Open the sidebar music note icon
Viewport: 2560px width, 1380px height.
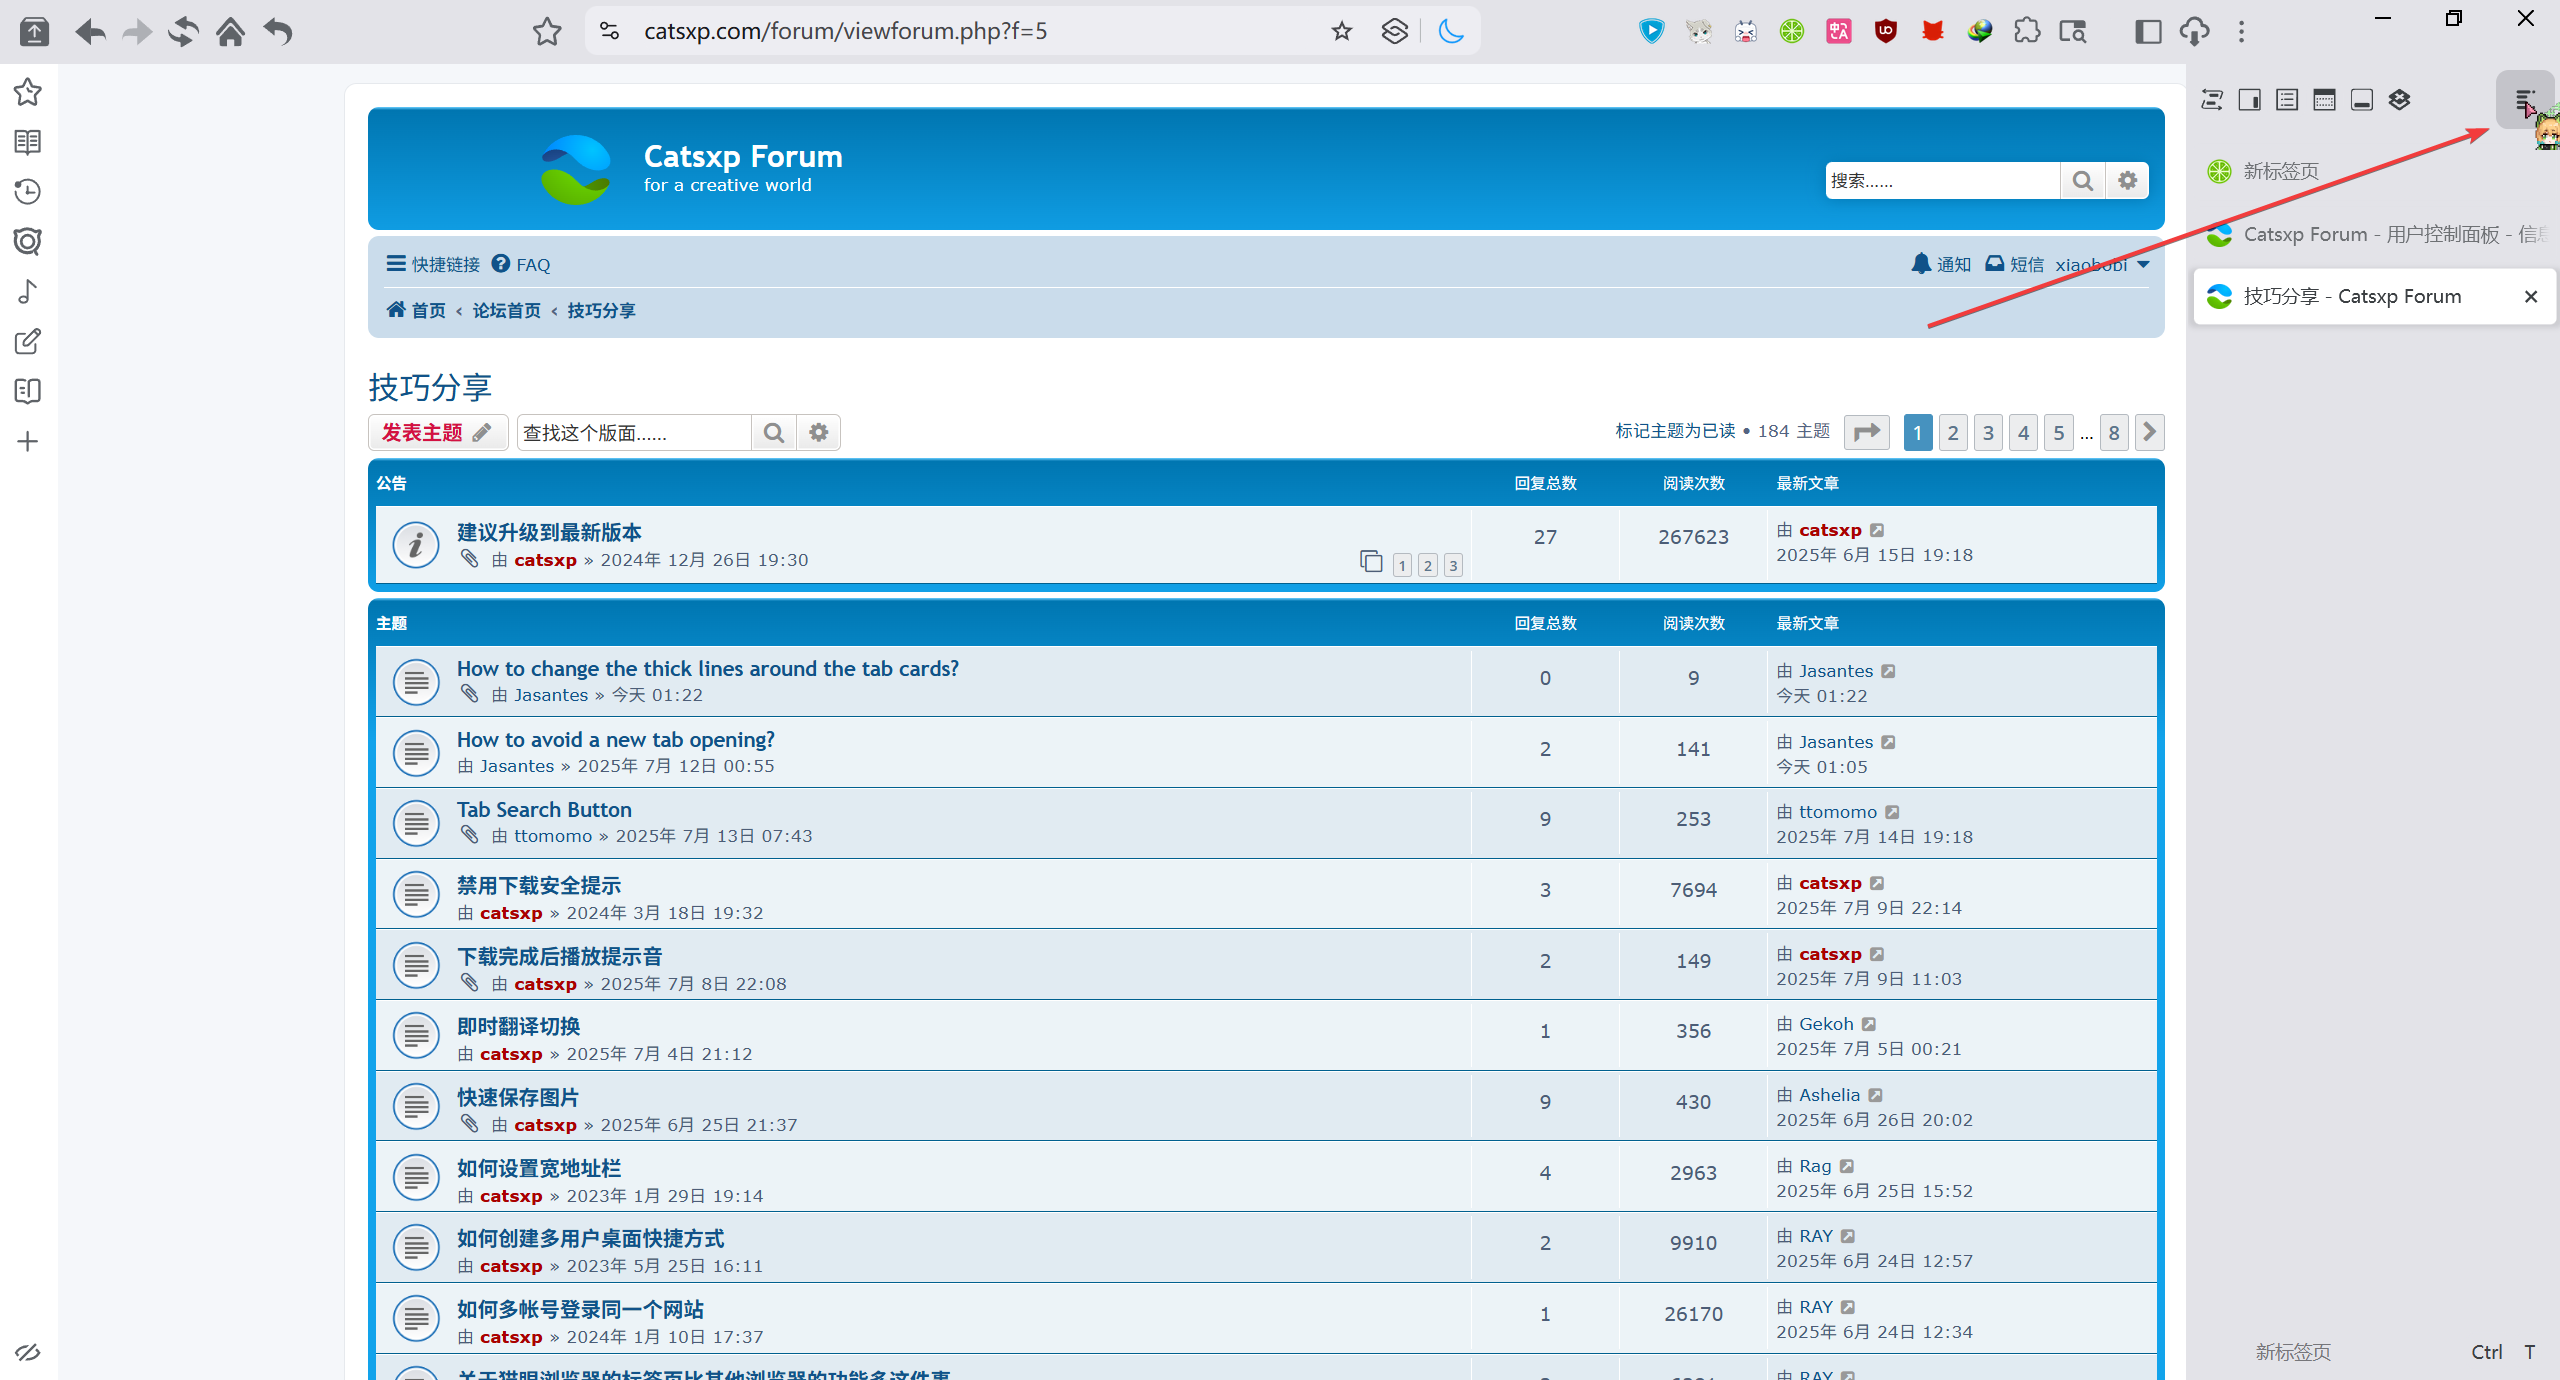click(x=28, y=291)
